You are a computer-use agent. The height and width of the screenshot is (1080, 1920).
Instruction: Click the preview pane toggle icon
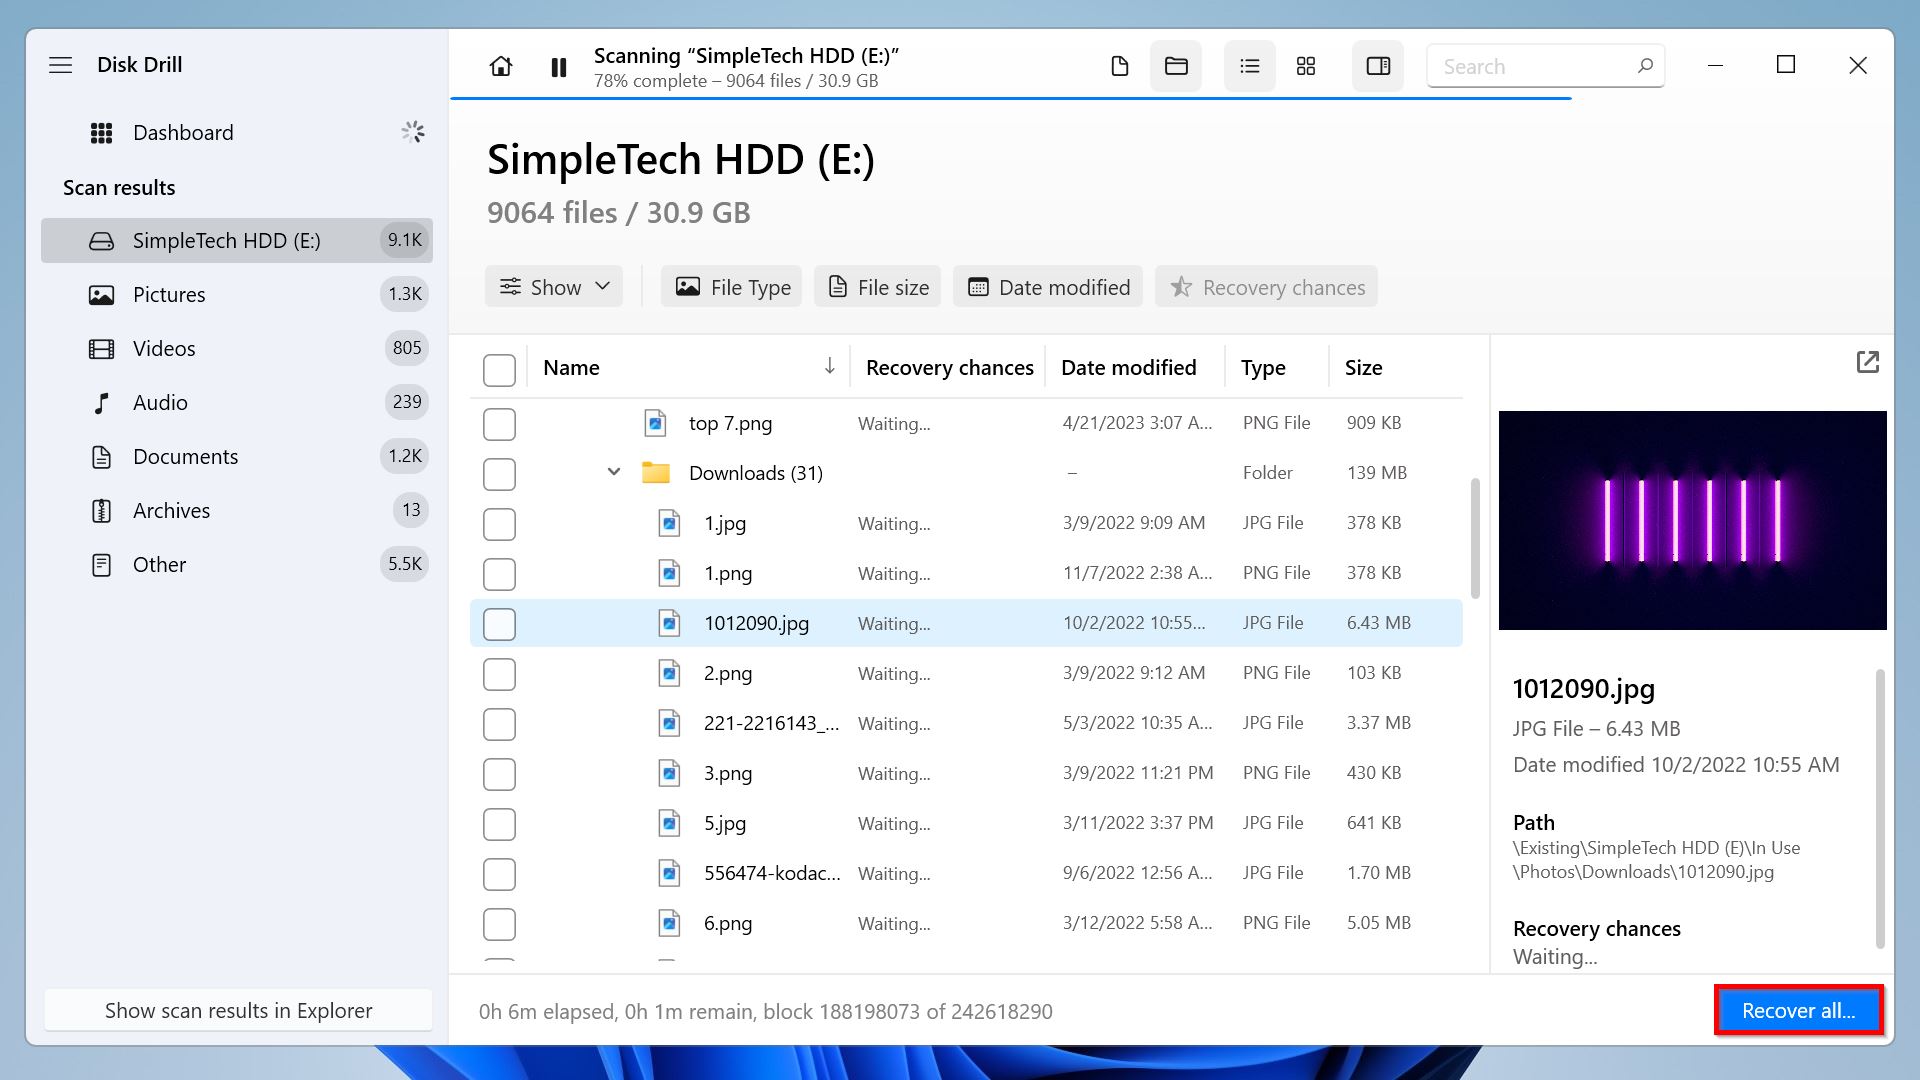[1377, 65]
